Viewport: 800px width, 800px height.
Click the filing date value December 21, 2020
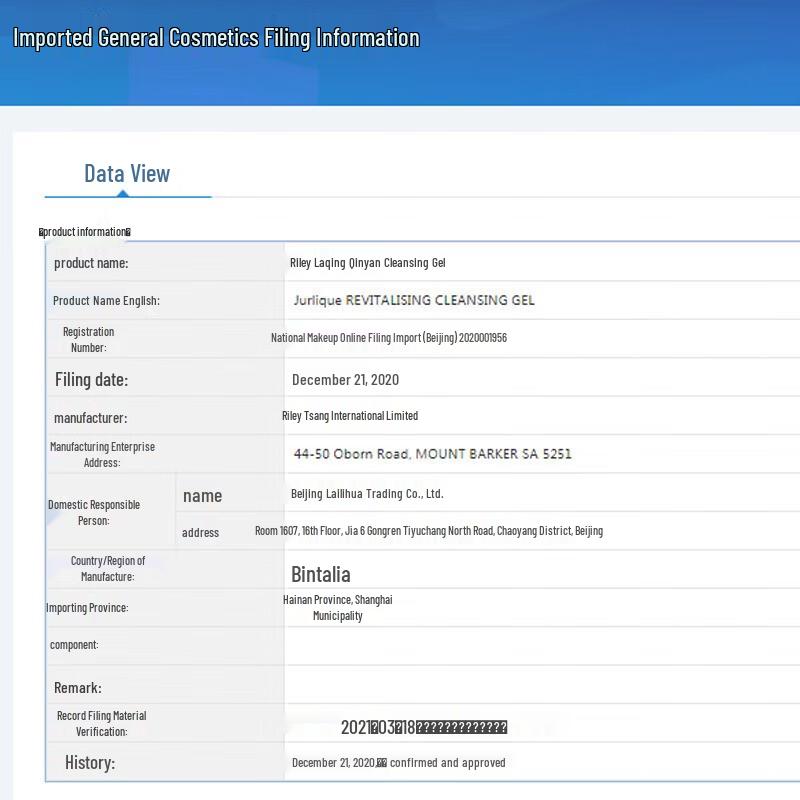coord(345,380)
